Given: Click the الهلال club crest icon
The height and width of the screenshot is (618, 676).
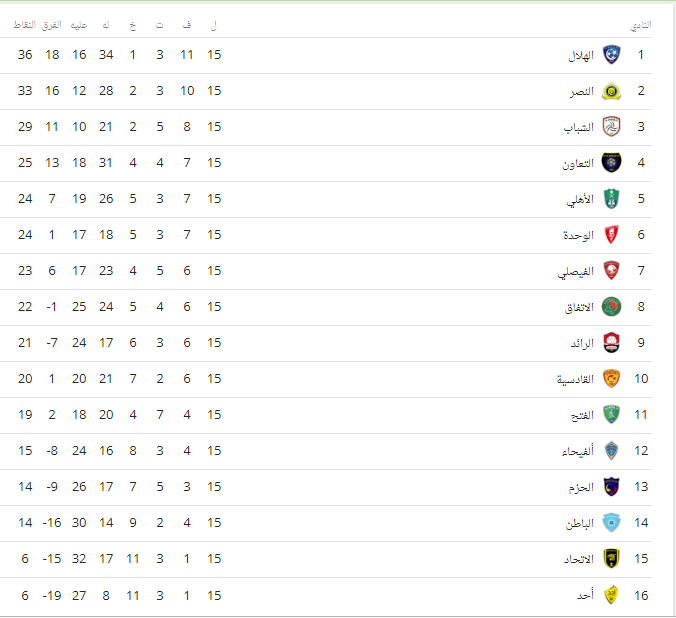Looking at the screenshot, I should tap(611, 55).
